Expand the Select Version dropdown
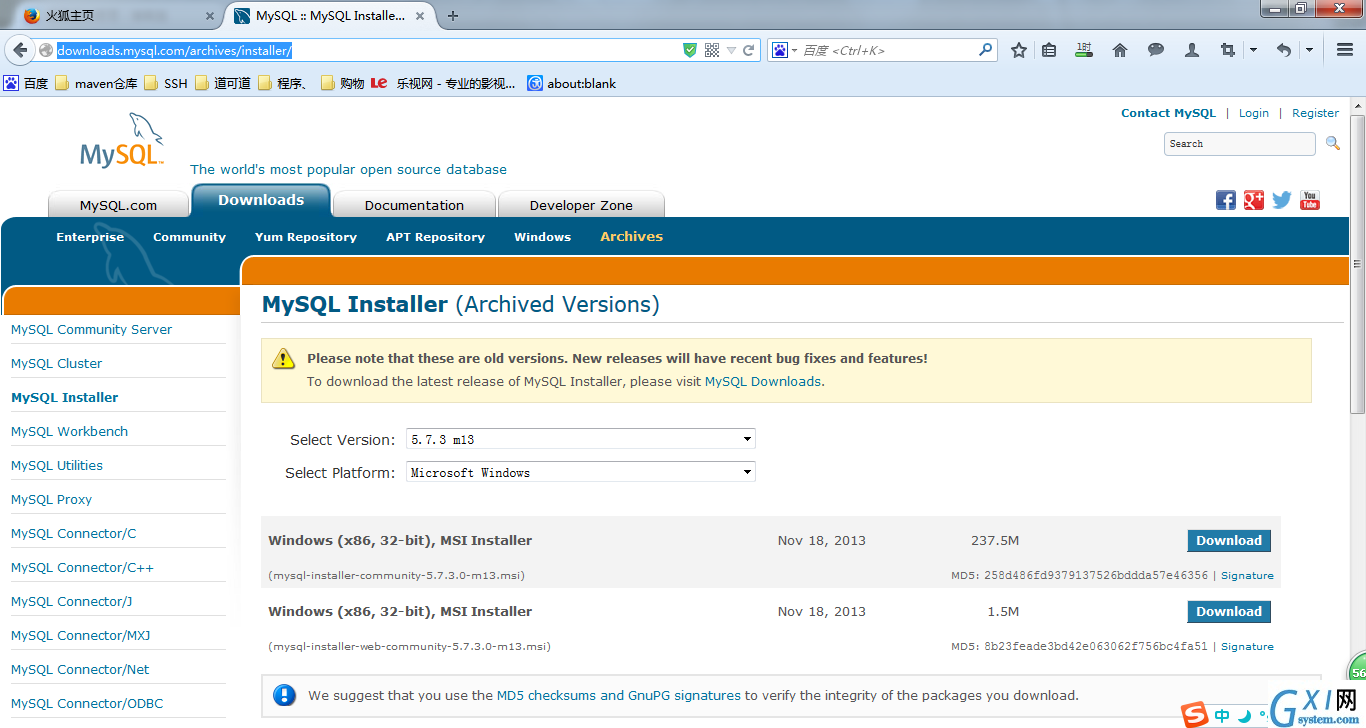 click(x=581, y=439)
